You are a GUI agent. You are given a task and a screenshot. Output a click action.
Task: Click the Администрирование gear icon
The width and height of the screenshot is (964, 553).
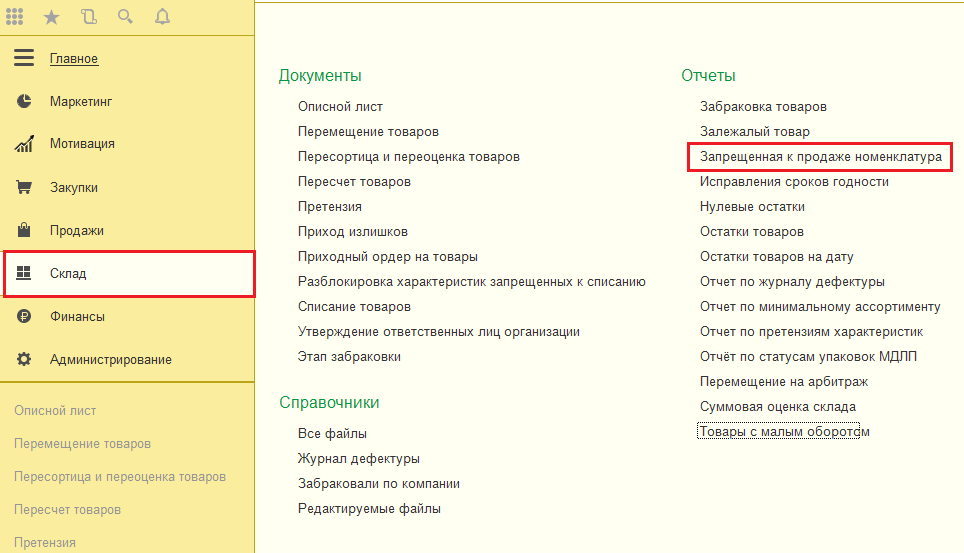pos(24,359)
